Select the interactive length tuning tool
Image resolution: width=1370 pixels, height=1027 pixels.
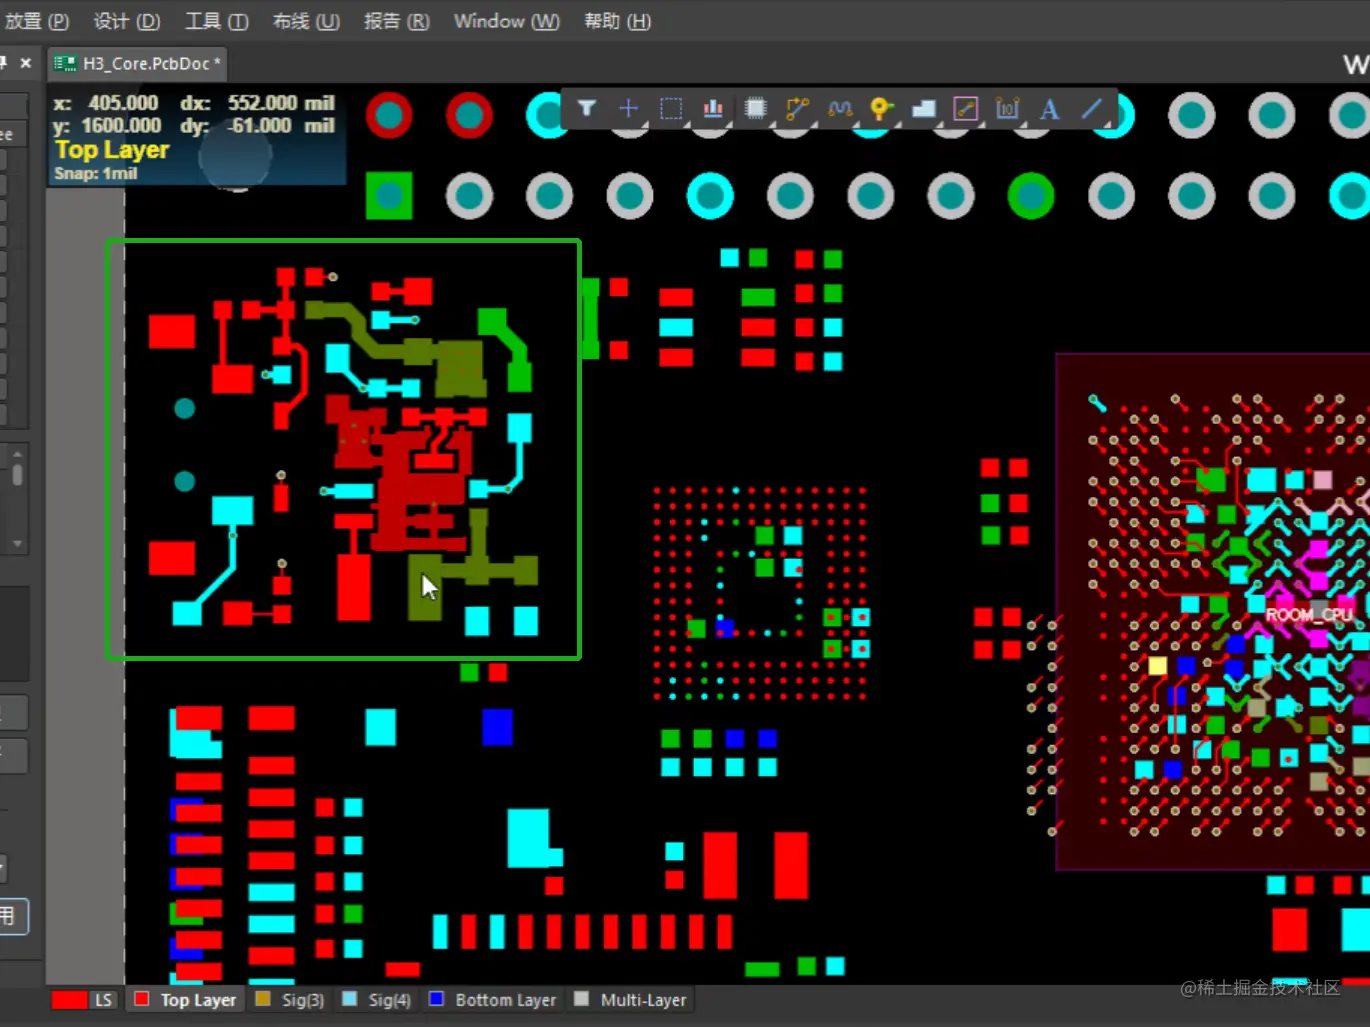(x=840, y=108)
